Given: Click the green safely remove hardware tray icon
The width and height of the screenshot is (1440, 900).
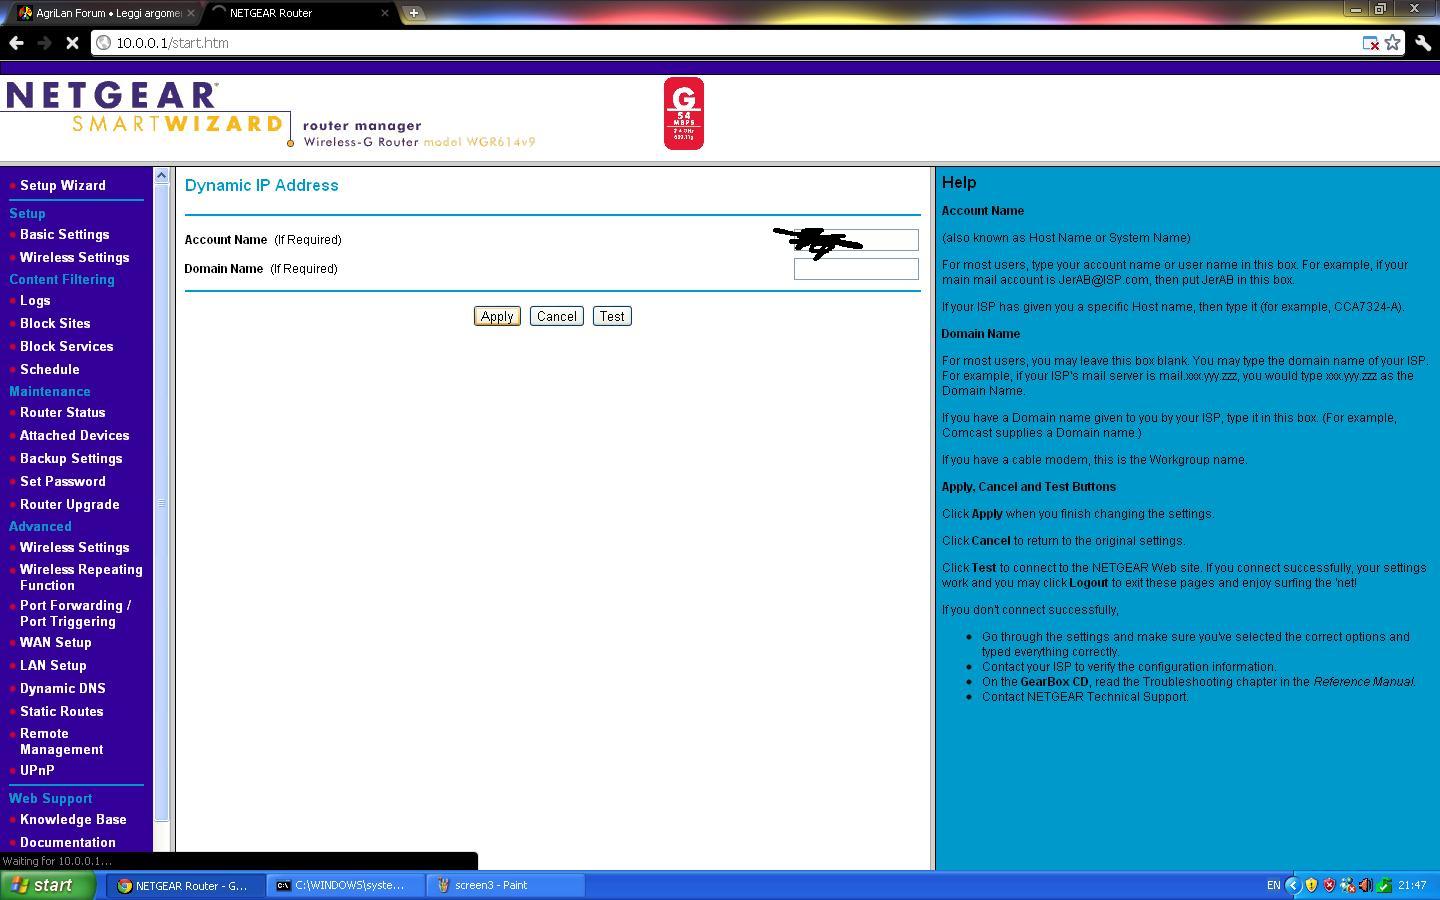Looking at the screenshot, I should point(1384,885).
